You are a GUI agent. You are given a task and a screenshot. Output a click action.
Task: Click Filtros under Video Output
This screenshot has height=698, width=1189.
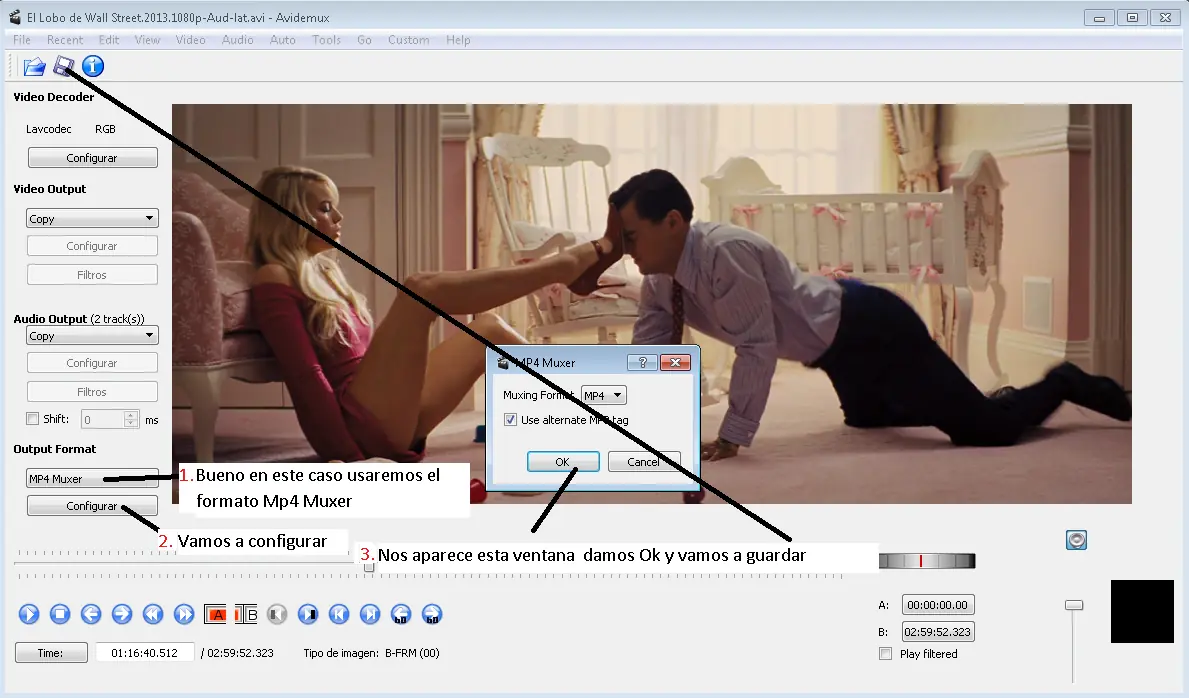pyautogui.click(x=93, y=275)
